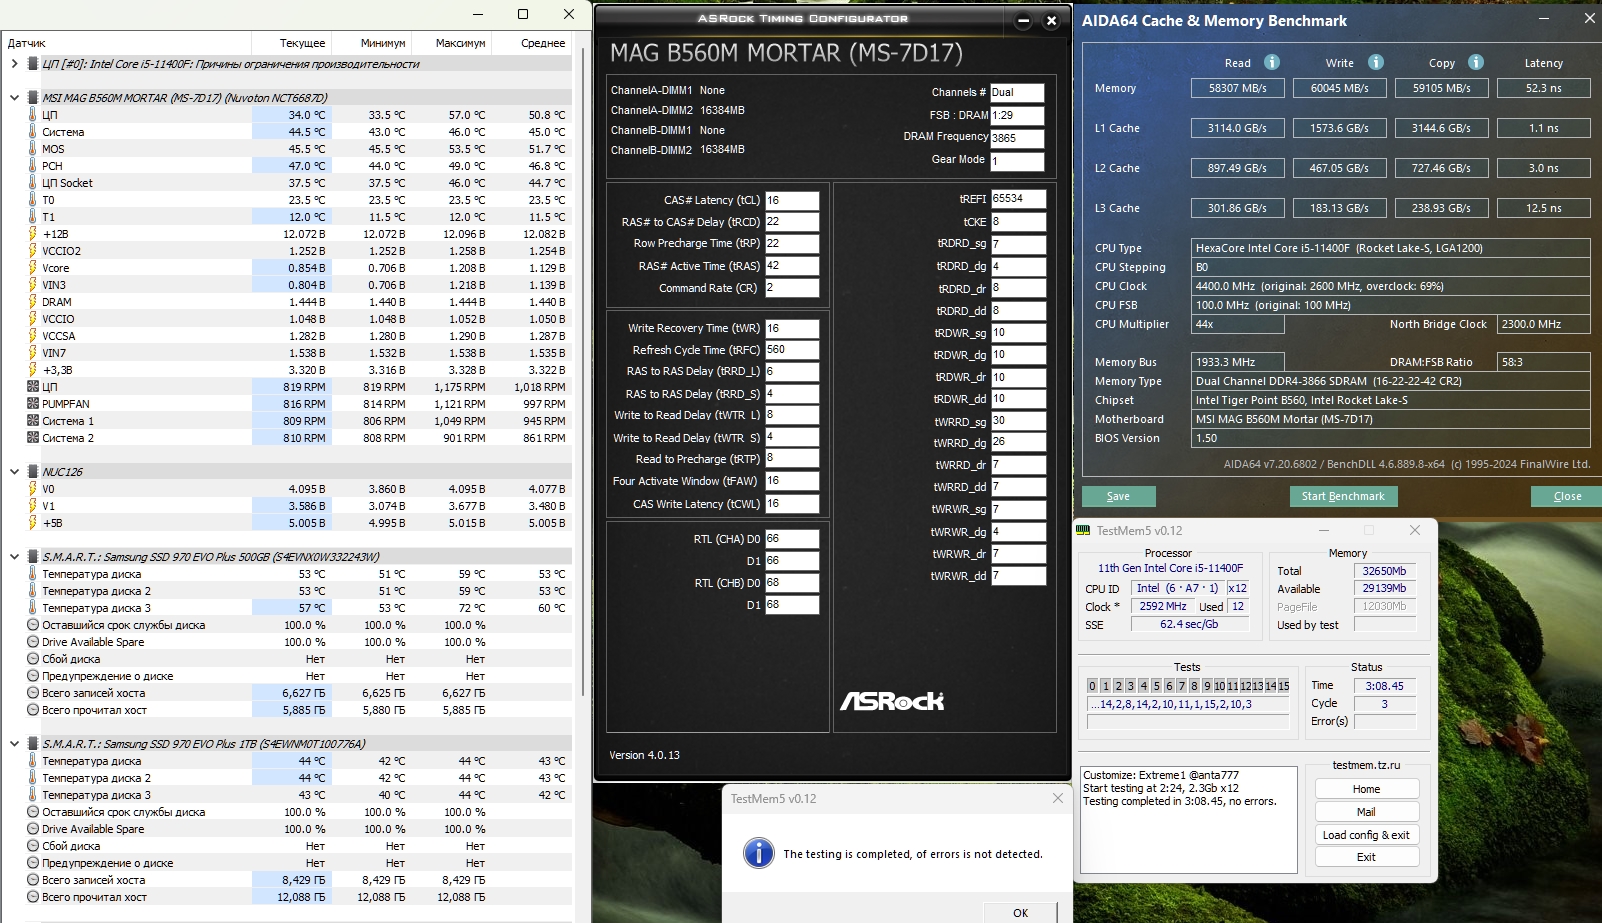The image size is (1602, 923).
Task: Click the Four Activate Window (tFAW) field
Action: tap(792, 481)
